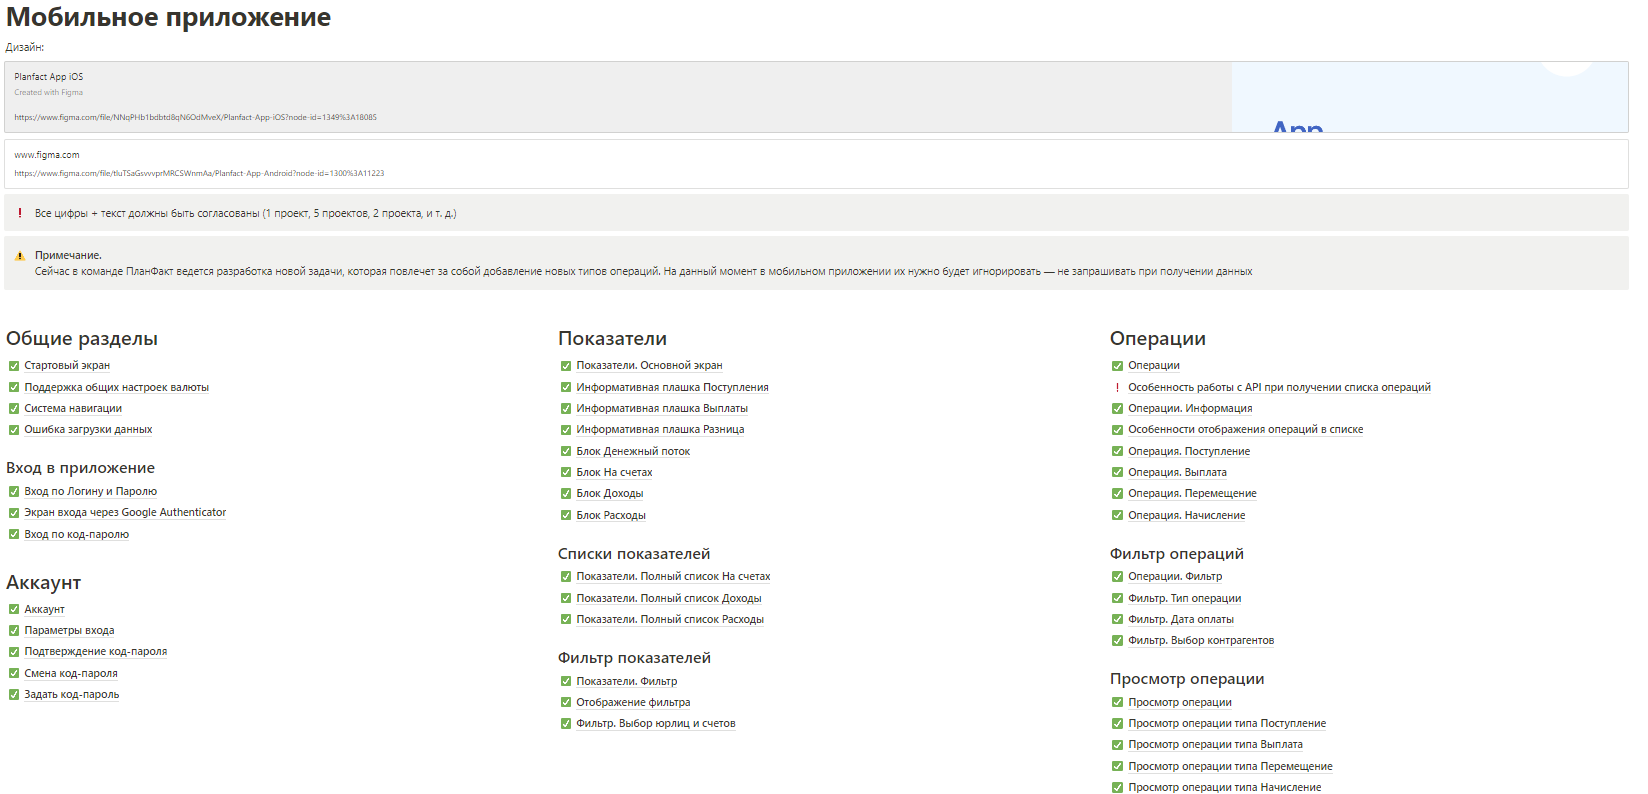Click the Мобильное приложение page title
1648x794 pixels.
169,18
